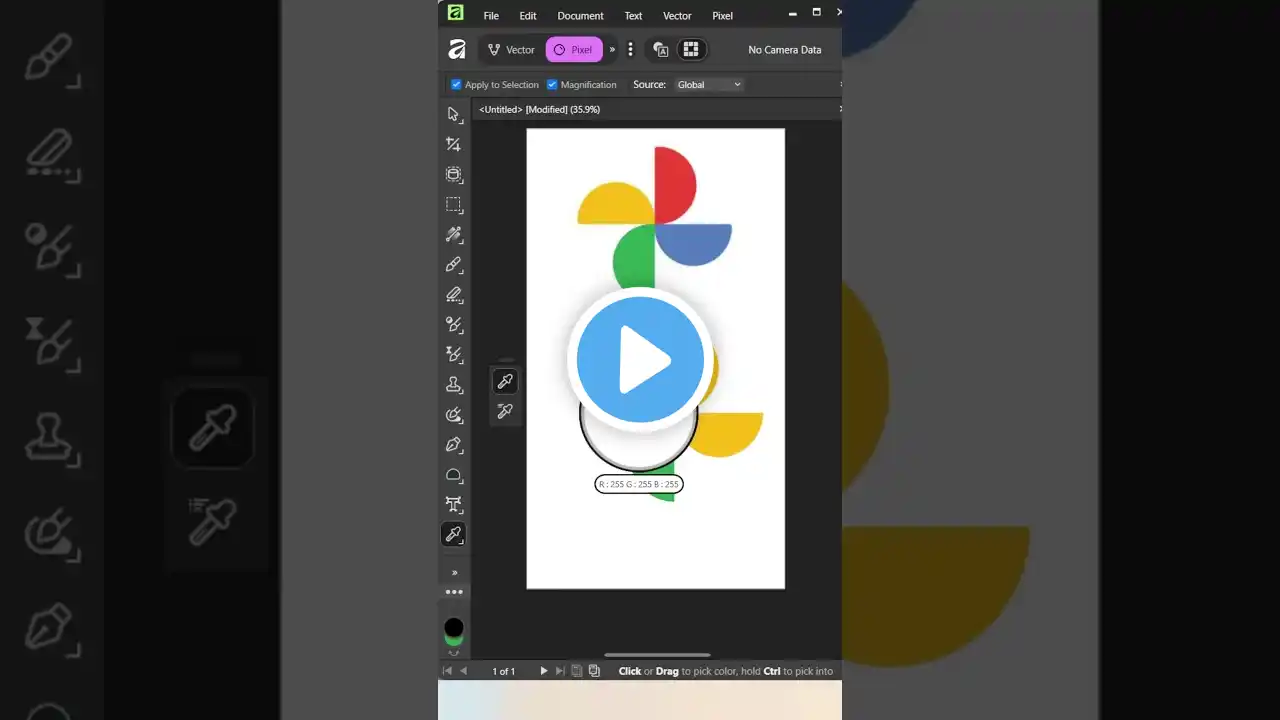Viewport: 1280px width, 720px height.
Task: Open the persona overflow chevron
Action: 611,48
